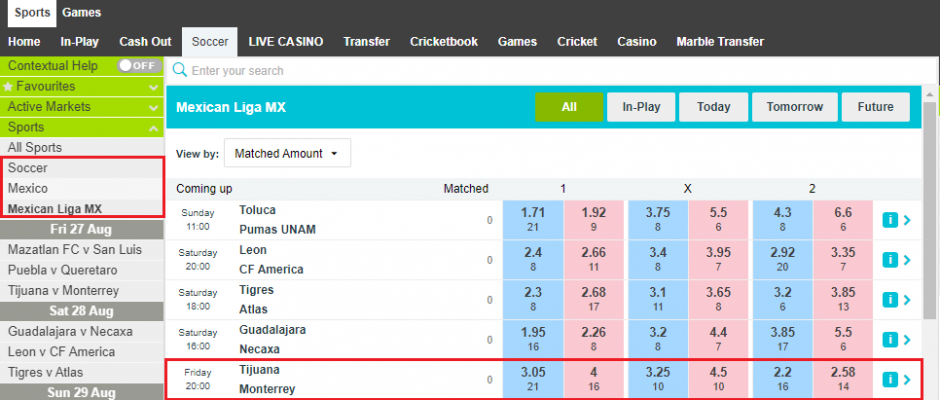The image size is (940, 400).
Task: Open Mazatlan FC v San Luis link
Action: 82,249
